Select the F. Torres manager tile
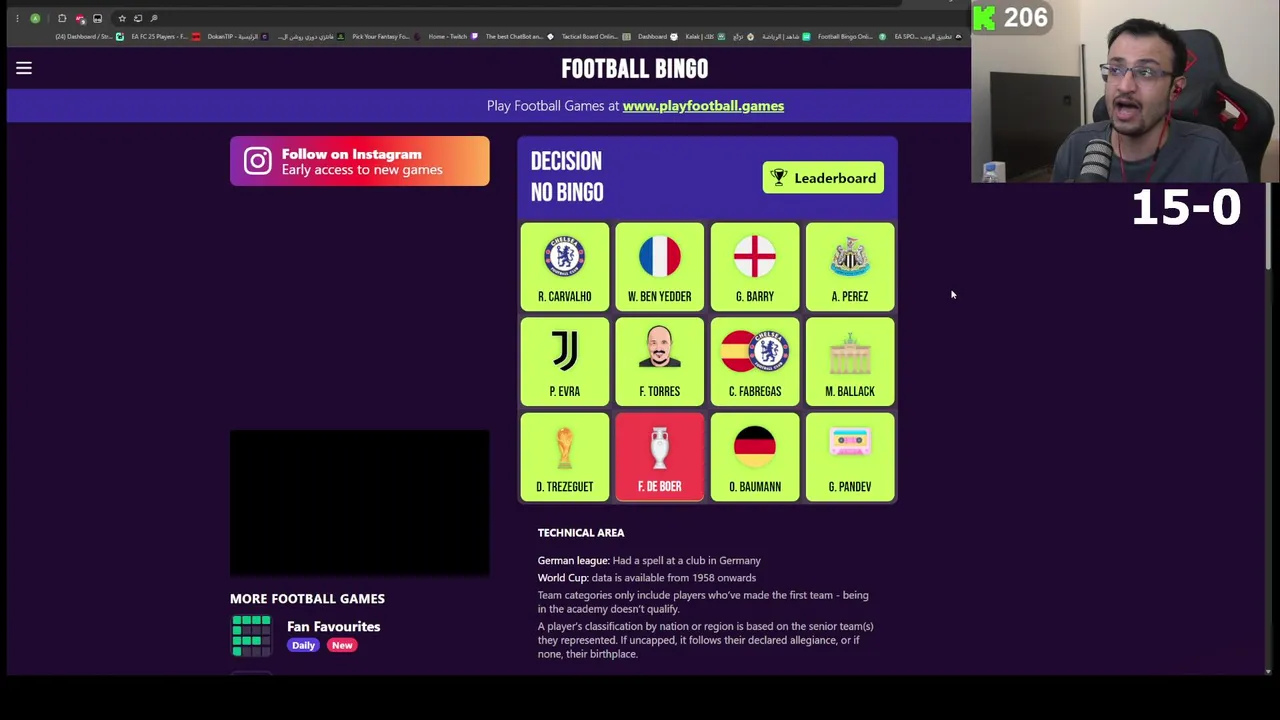This screenshot has width=1280, height=720. (659, 362)
